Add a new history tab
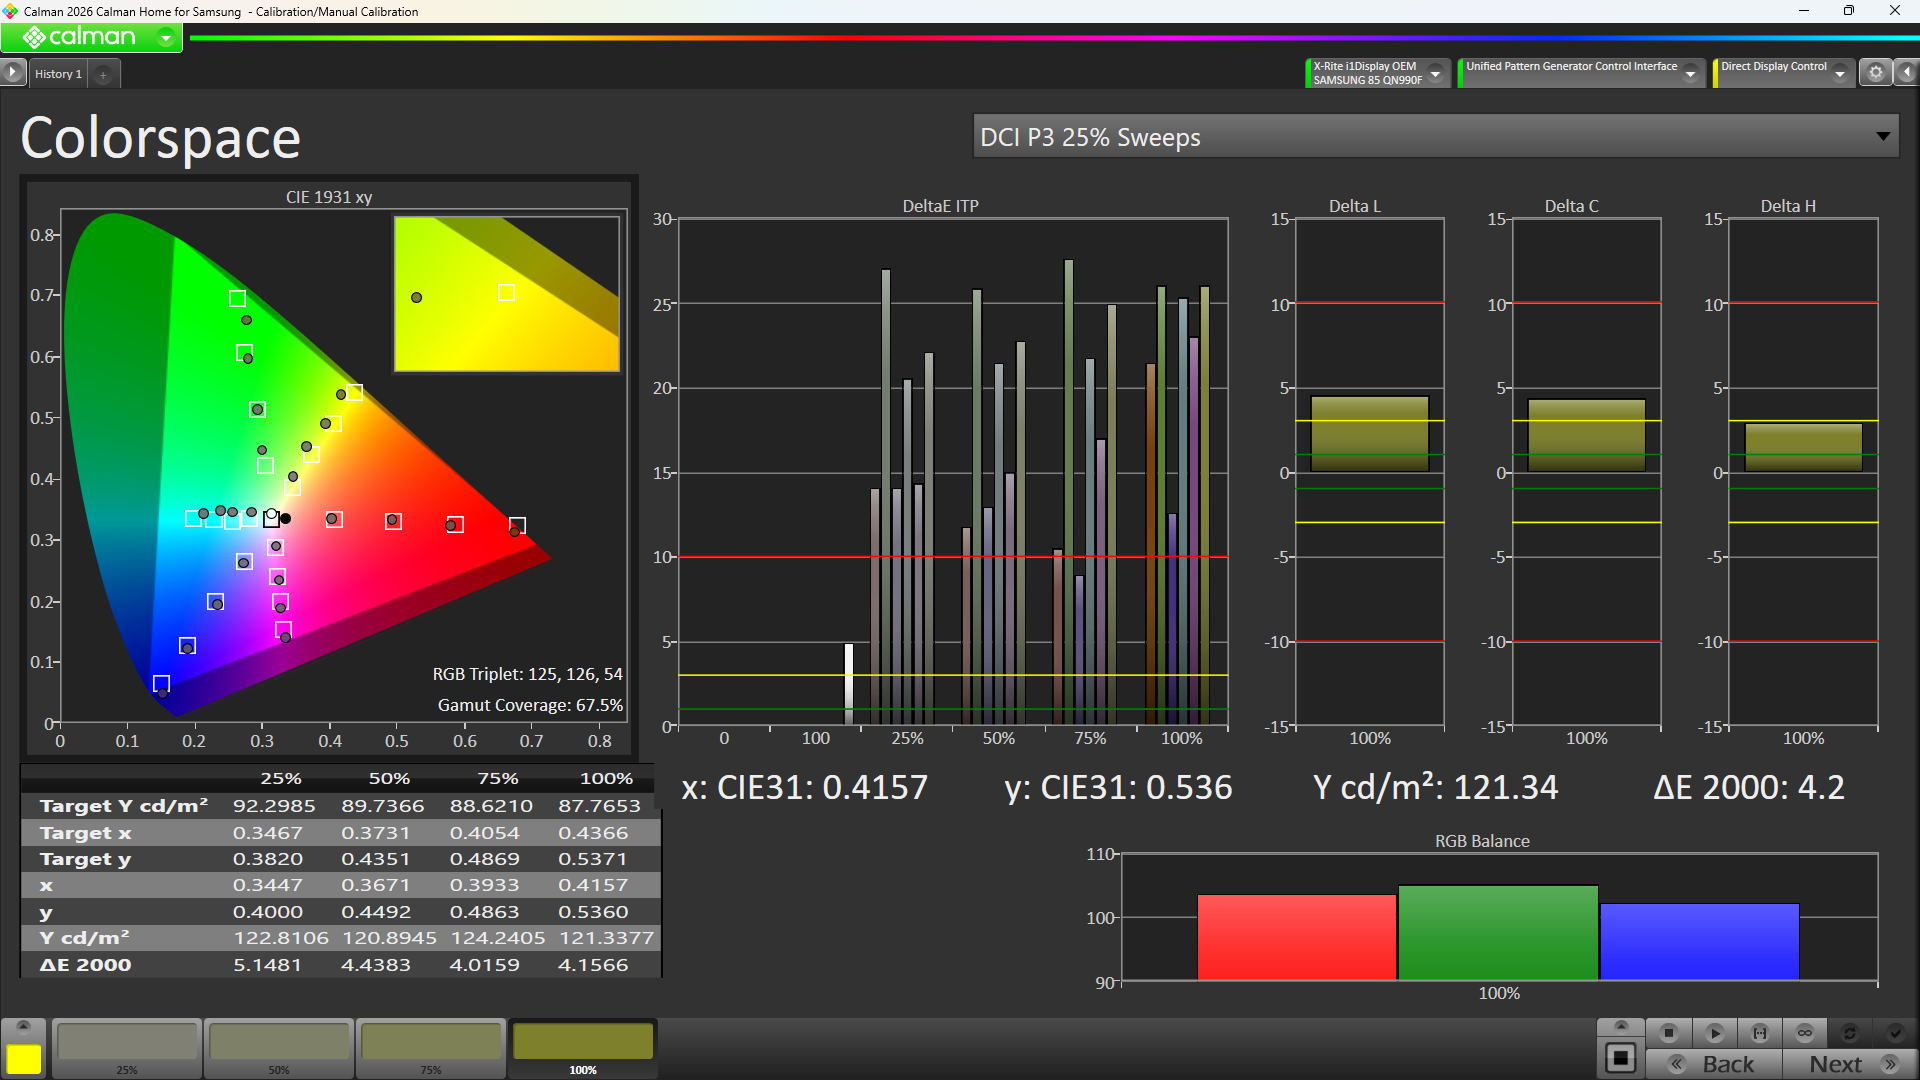1920x1080 pixels. coord(103,74)
